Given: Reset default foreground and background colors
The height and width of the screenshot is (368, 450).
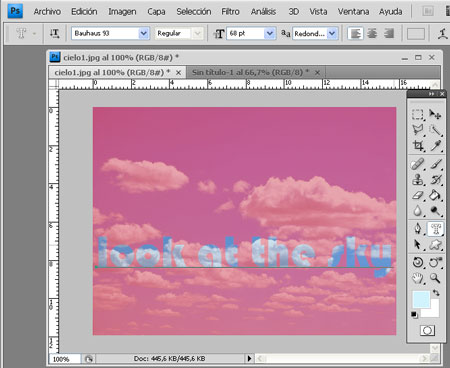Looking at the screenshot, I should (x=414, y=314).
